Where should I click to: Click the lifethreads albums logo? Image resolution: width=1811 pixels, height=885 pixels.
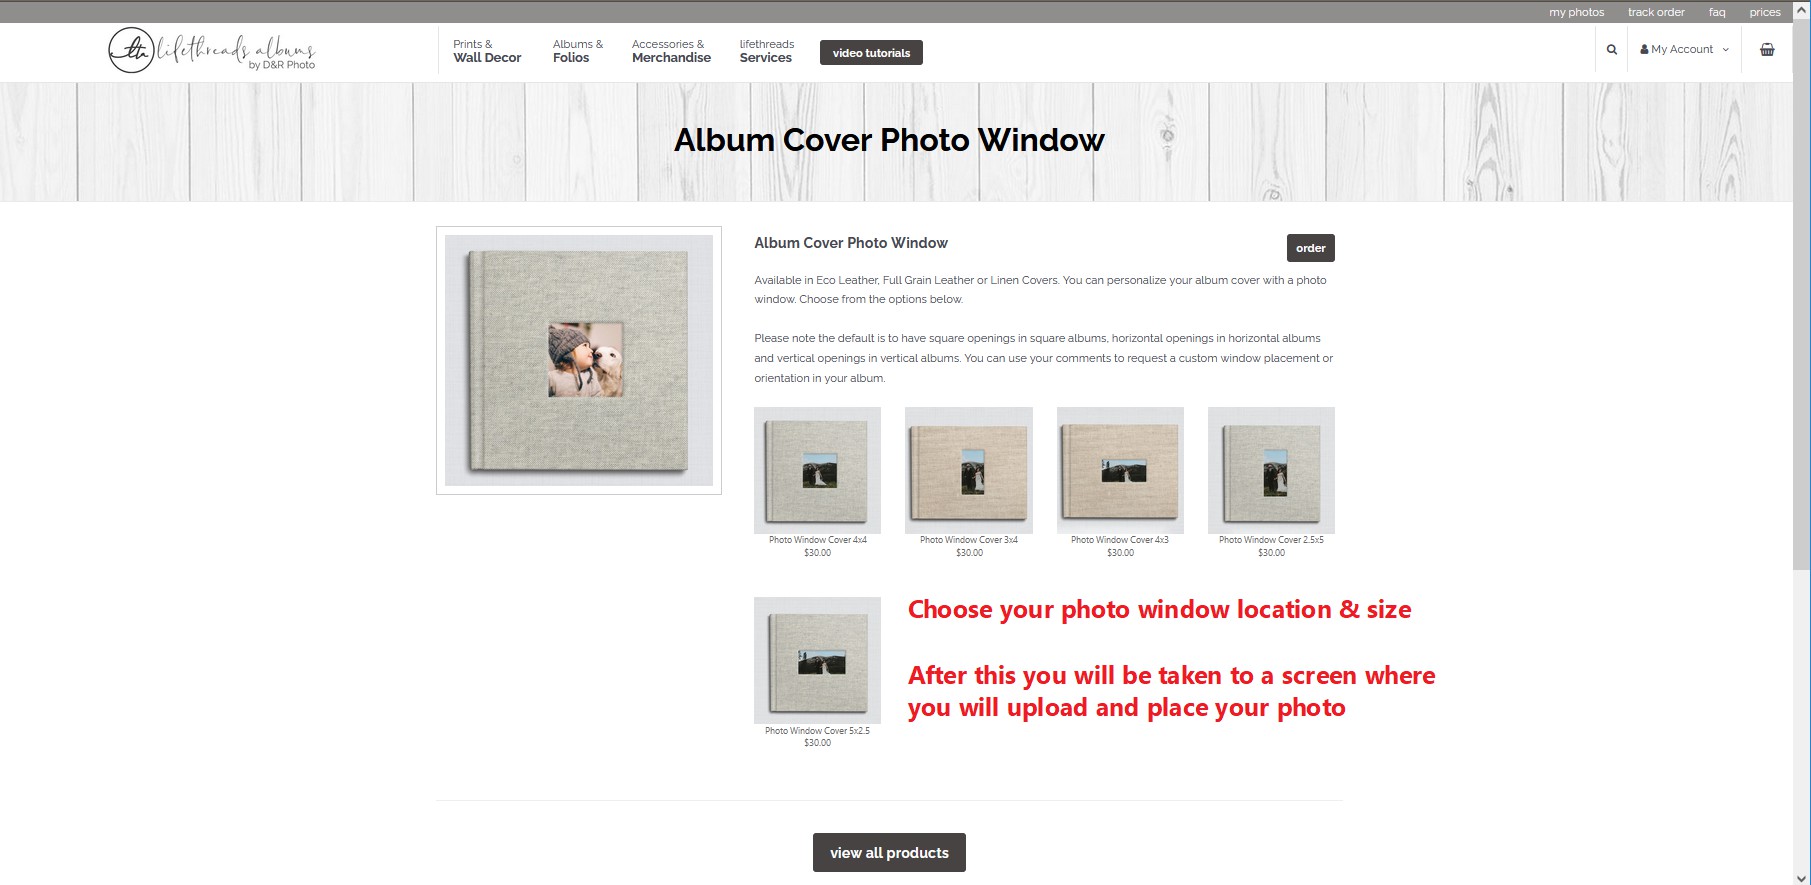pyautogui.click(x=212, y=50)
